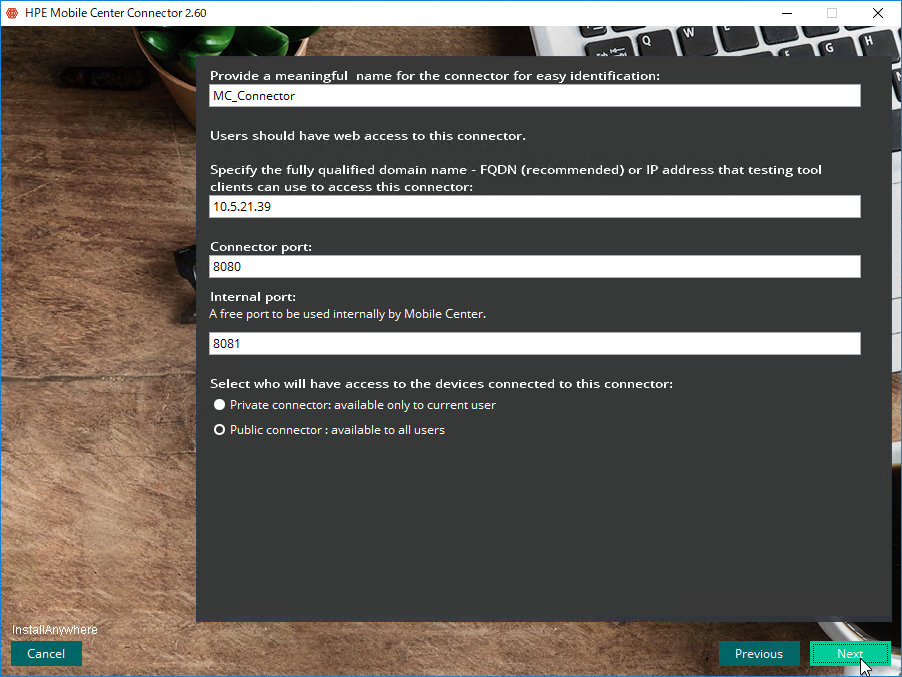Click the Connector port field showing 8080
Image resolution: width=902 pixels, height=677 pixels.
pyautogui.click(x=535, y=267)
